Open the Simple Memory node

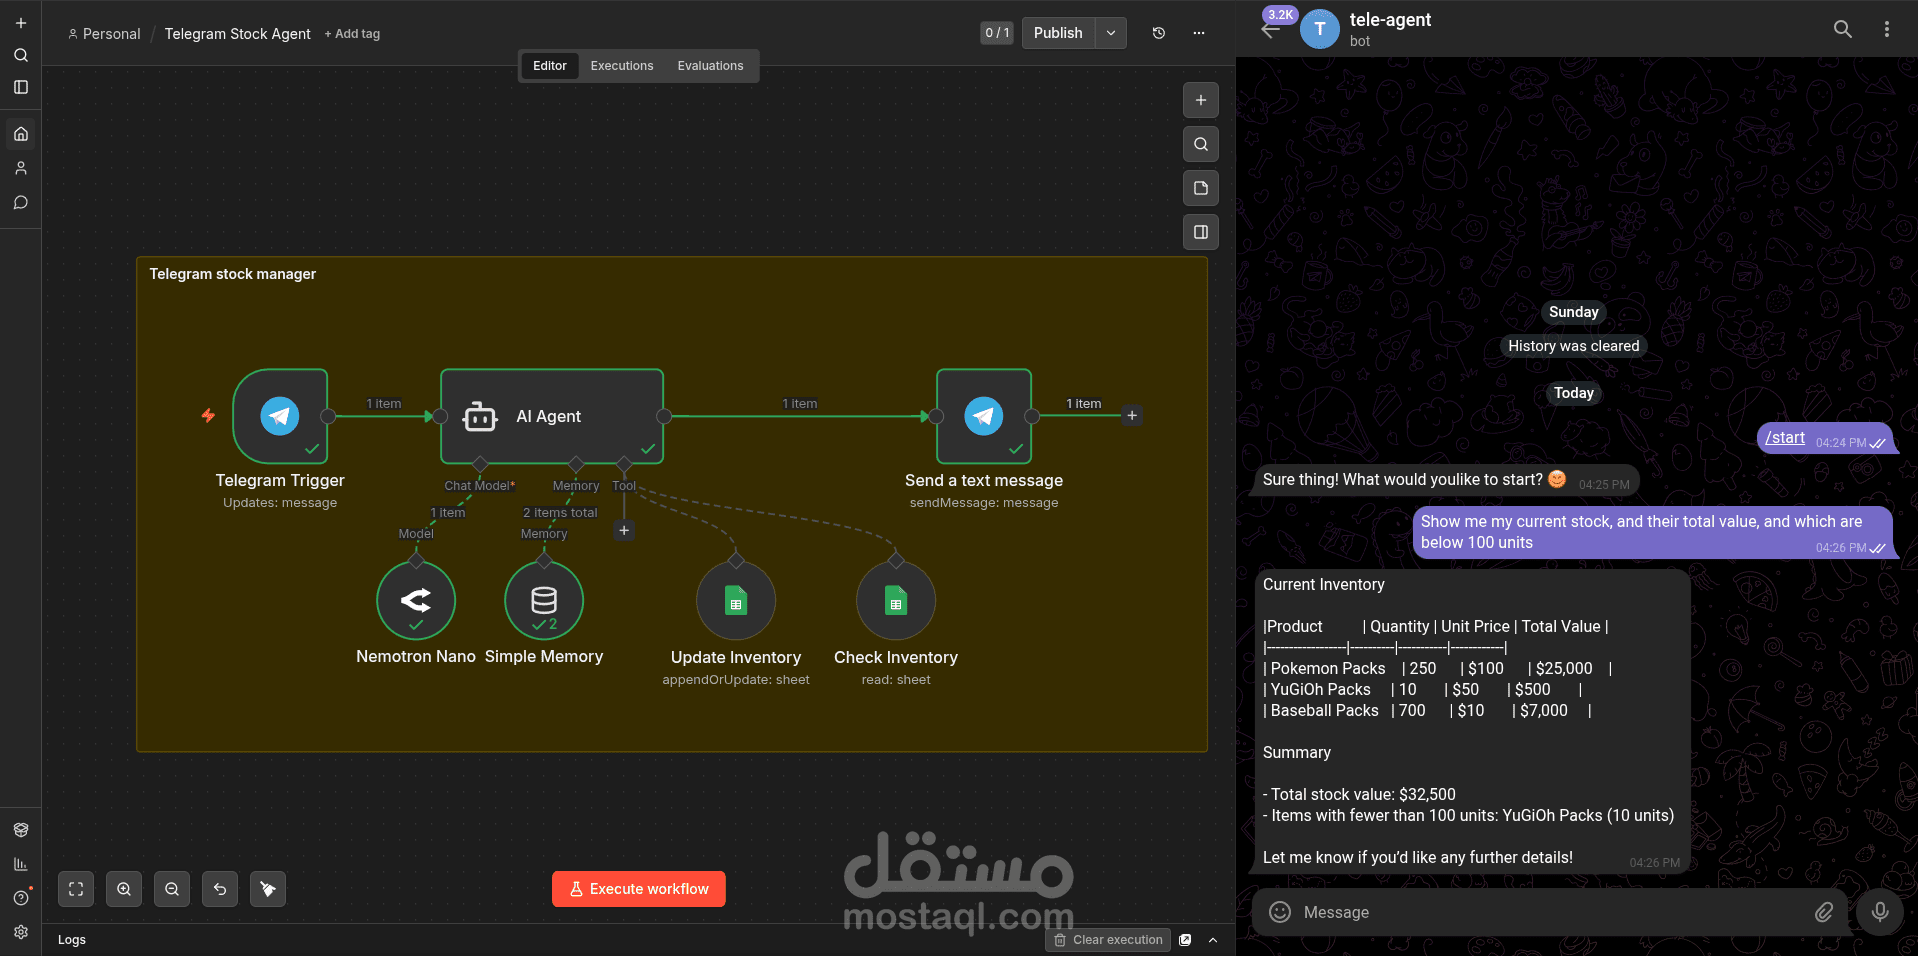coord(544,600)
